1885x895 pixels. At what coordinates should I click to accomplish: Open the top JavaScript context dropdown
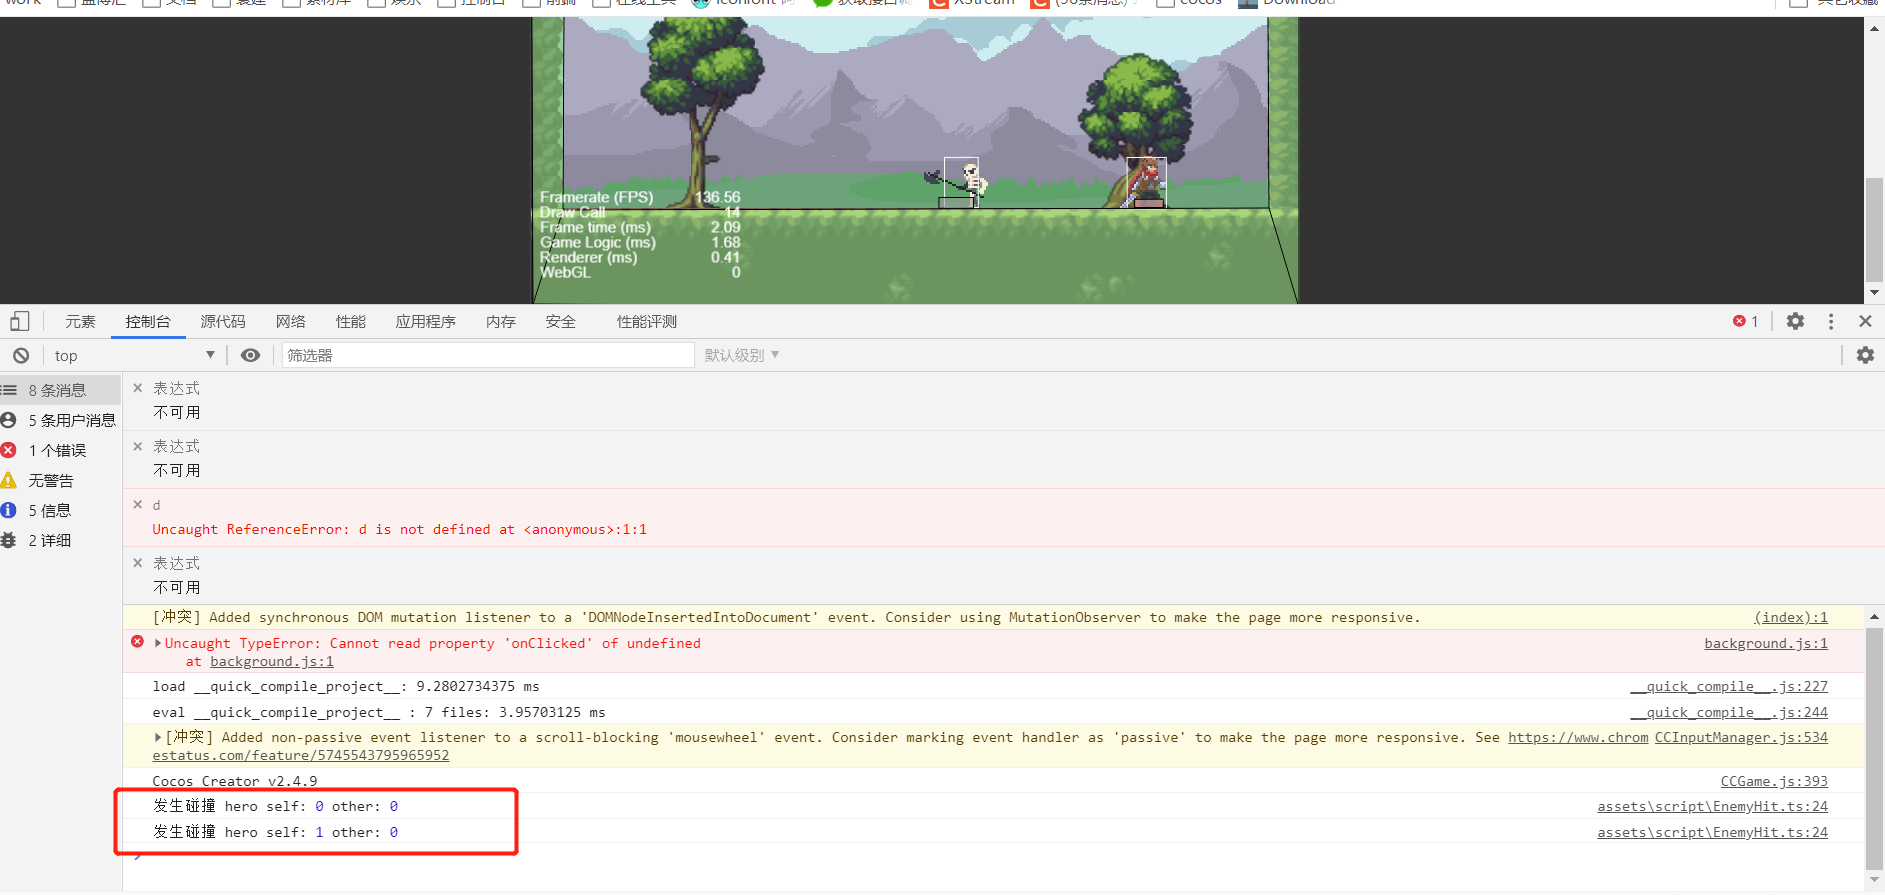click(x=134, y=355)
